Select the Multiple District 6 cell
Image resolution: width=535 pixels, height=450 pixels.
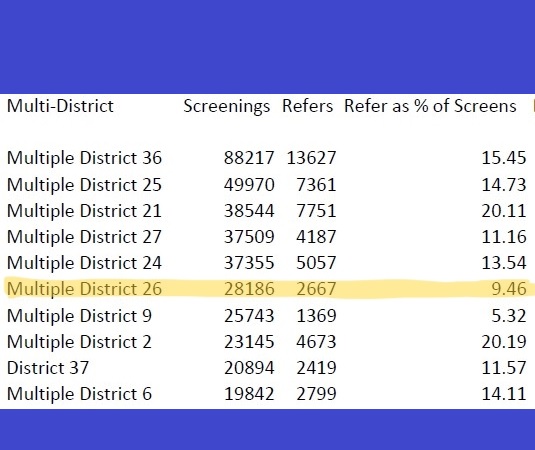(79, 394)
